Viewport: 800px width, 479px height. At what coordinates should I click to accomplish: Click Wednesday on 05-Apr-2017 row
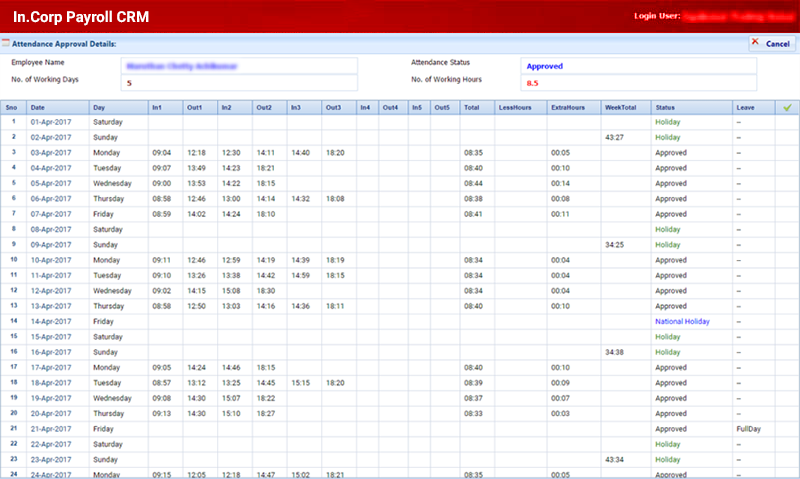[x=112, y=183]
